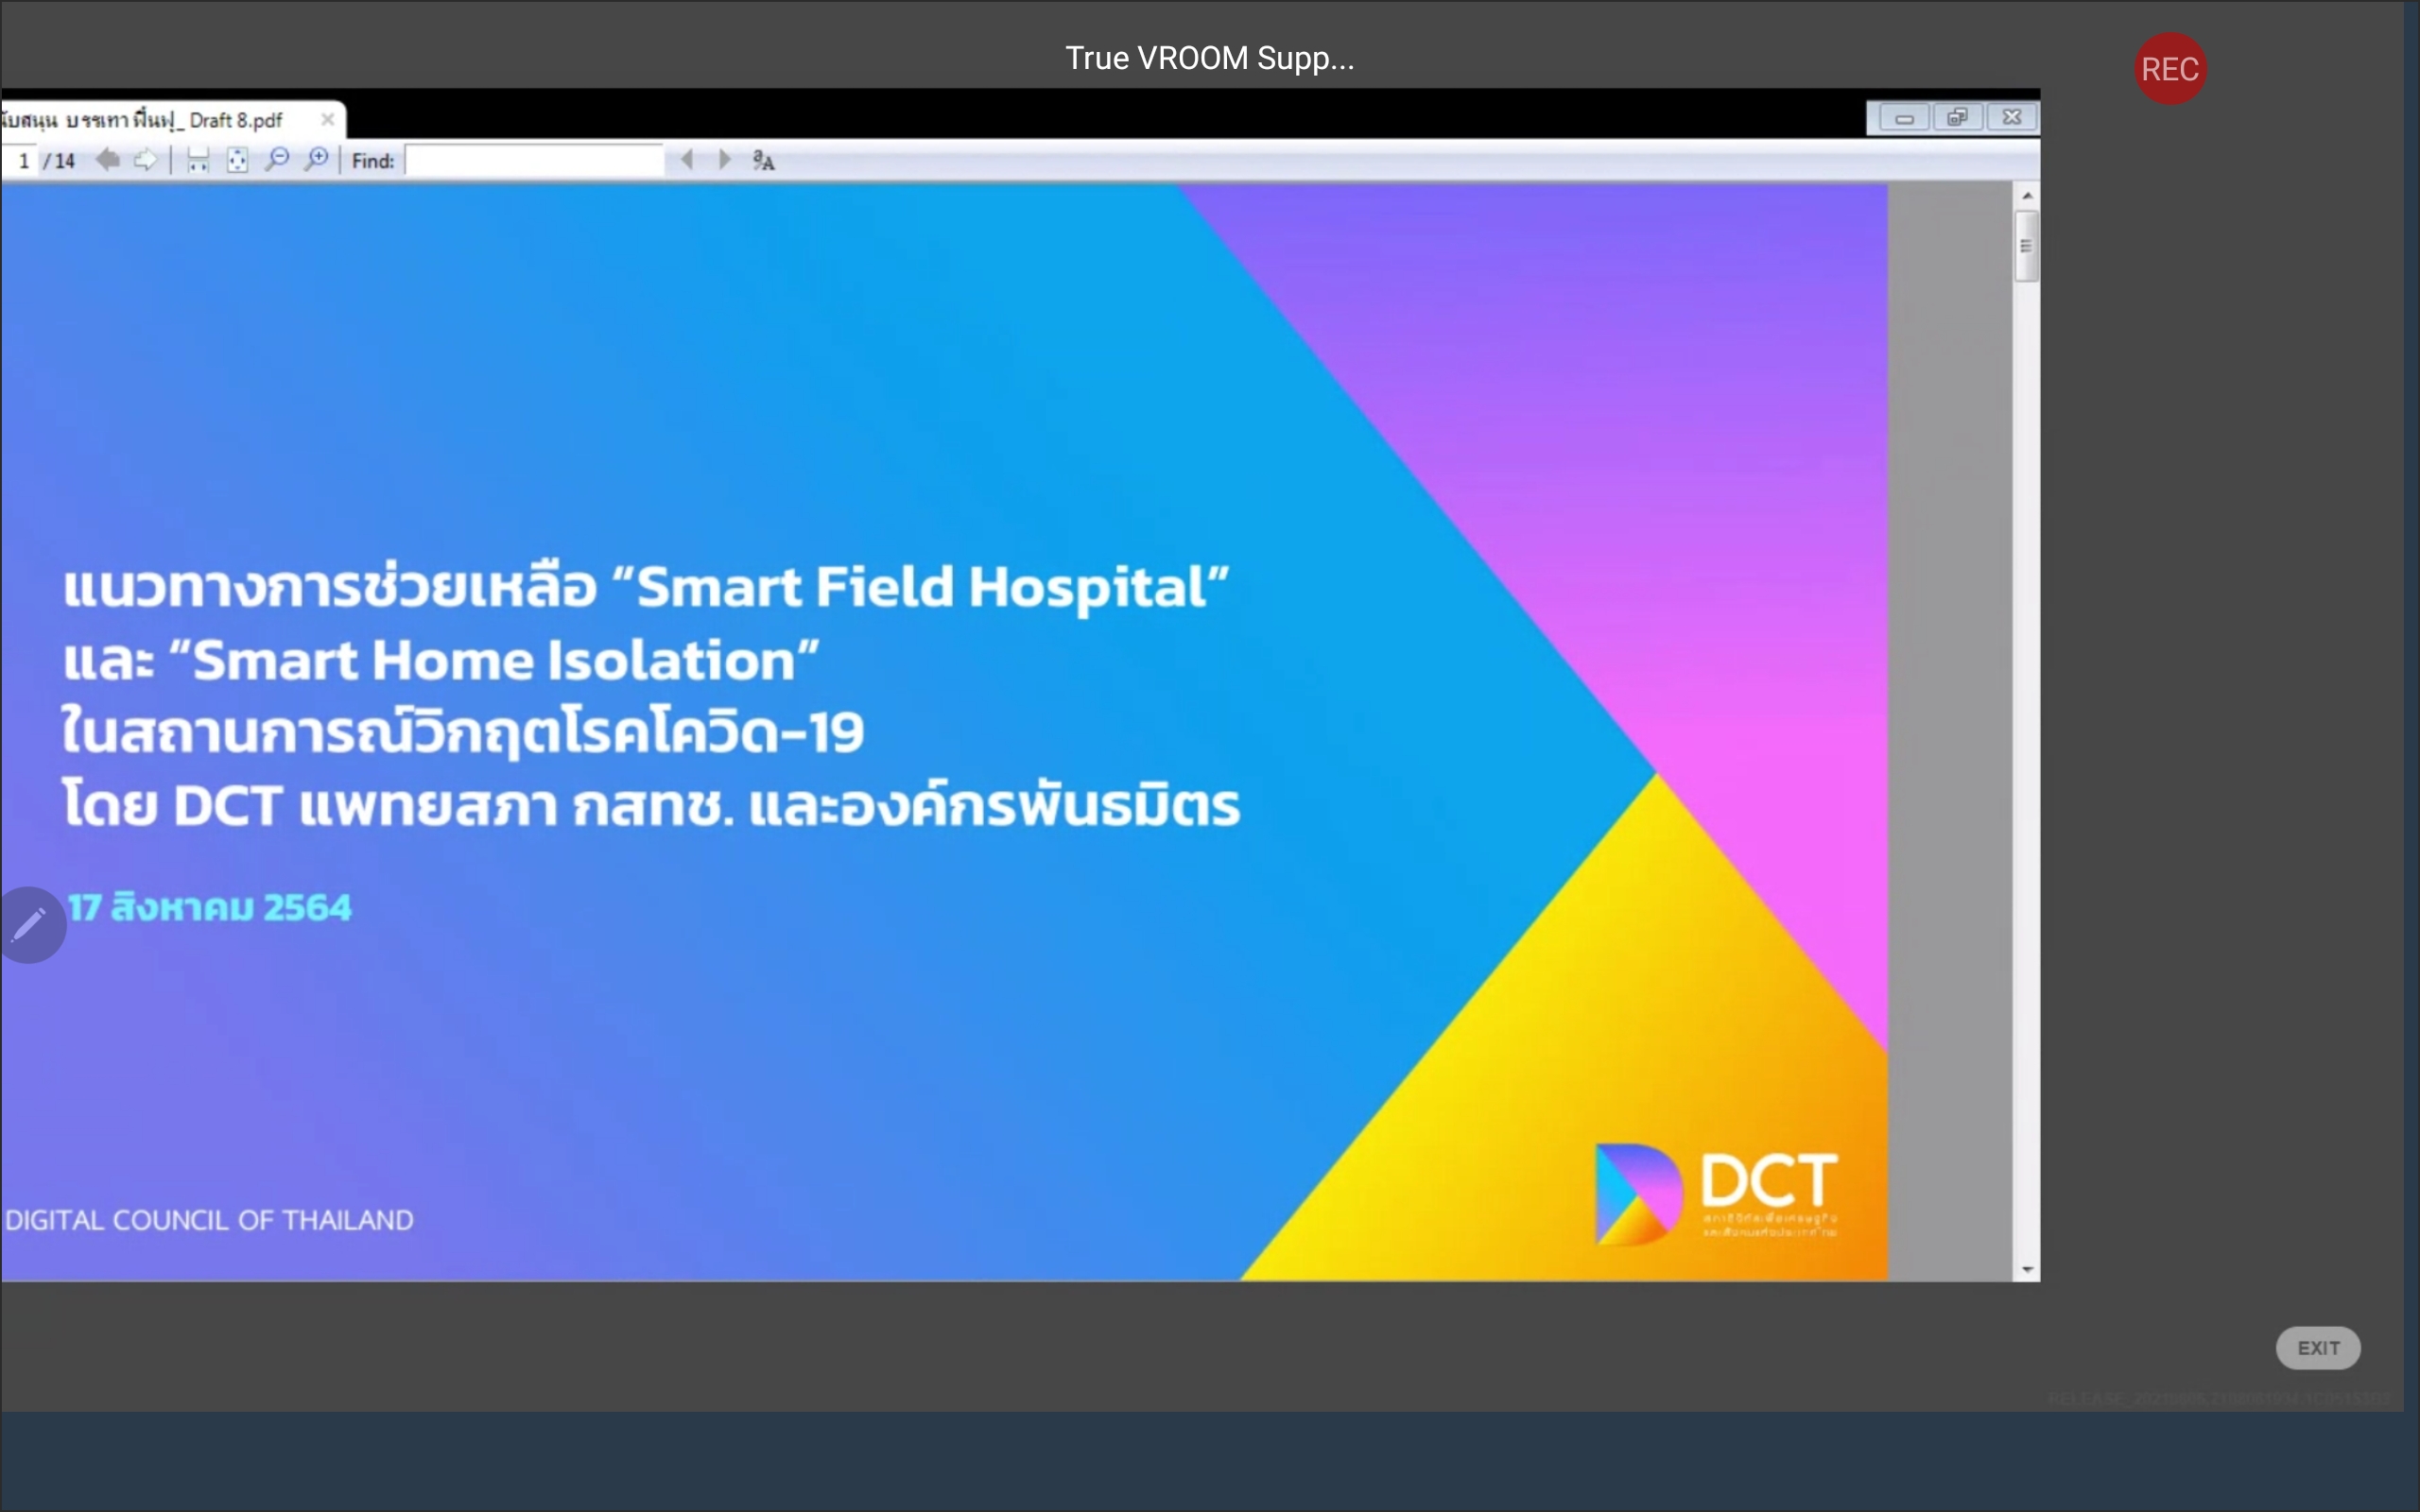Restore down the PDF viewer window

click(1957, 118)
